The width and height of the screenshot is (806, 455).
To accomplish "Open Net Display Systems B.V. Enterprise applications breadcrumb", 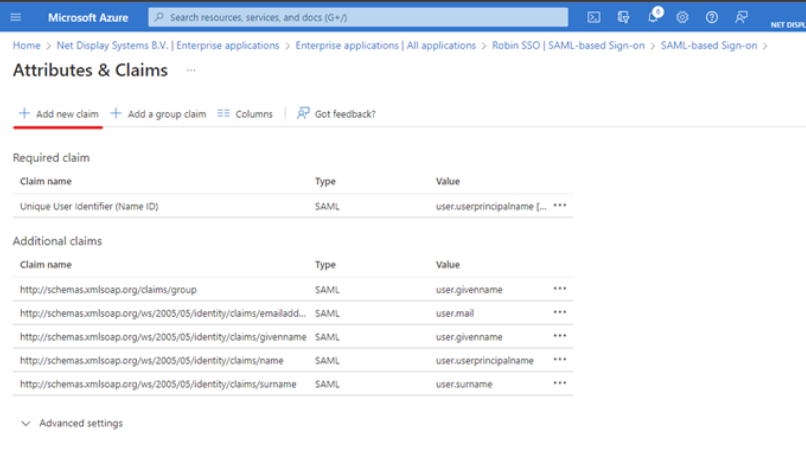I will [168, 46].
